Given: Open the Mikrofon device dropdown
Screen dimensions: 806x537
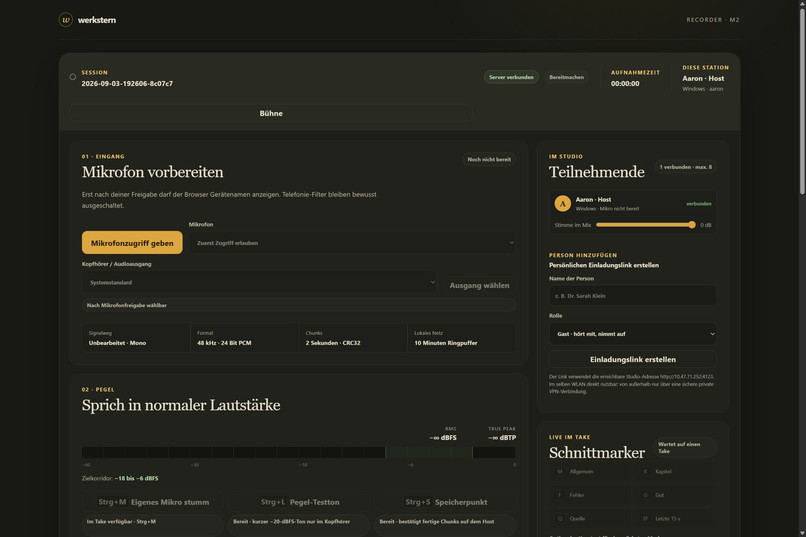Looking at the screenshot, I should (x=353, y=243).
